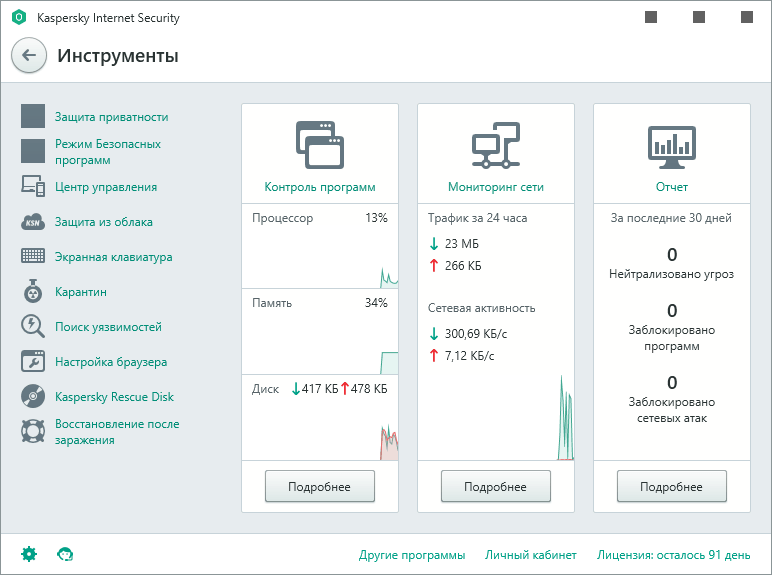Click the Заблокировано сетевых атак label
This screenshot has width=772, height=575.
point(672,410)
